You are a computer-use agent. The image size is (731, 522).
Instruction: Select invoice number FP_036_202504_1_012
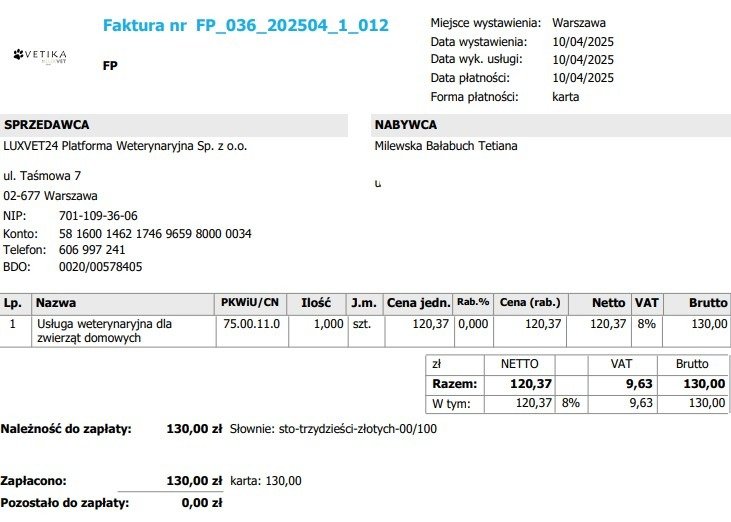(292, 25)
